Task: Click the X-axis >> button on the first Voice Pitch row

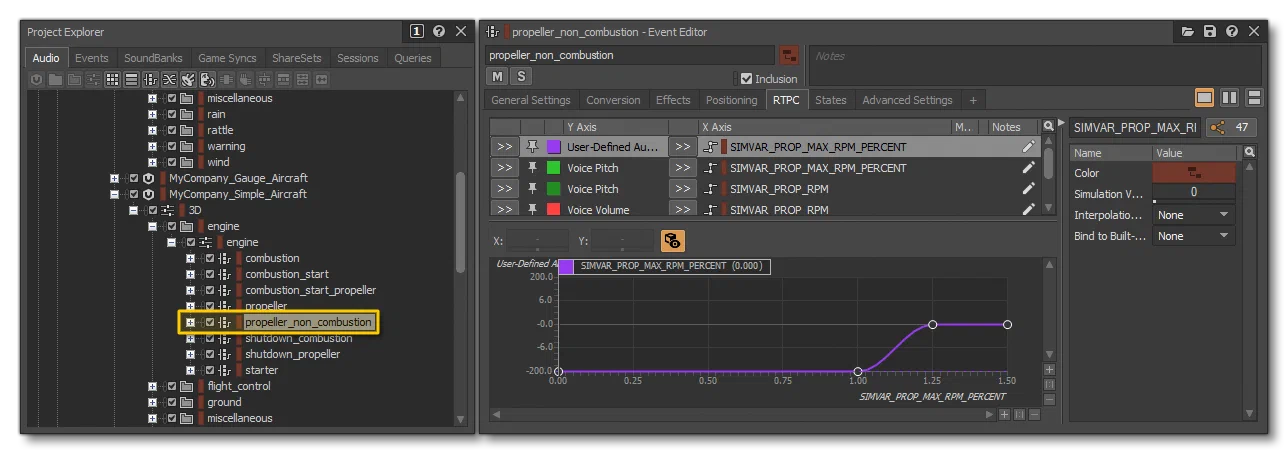Action: (683, 168)
